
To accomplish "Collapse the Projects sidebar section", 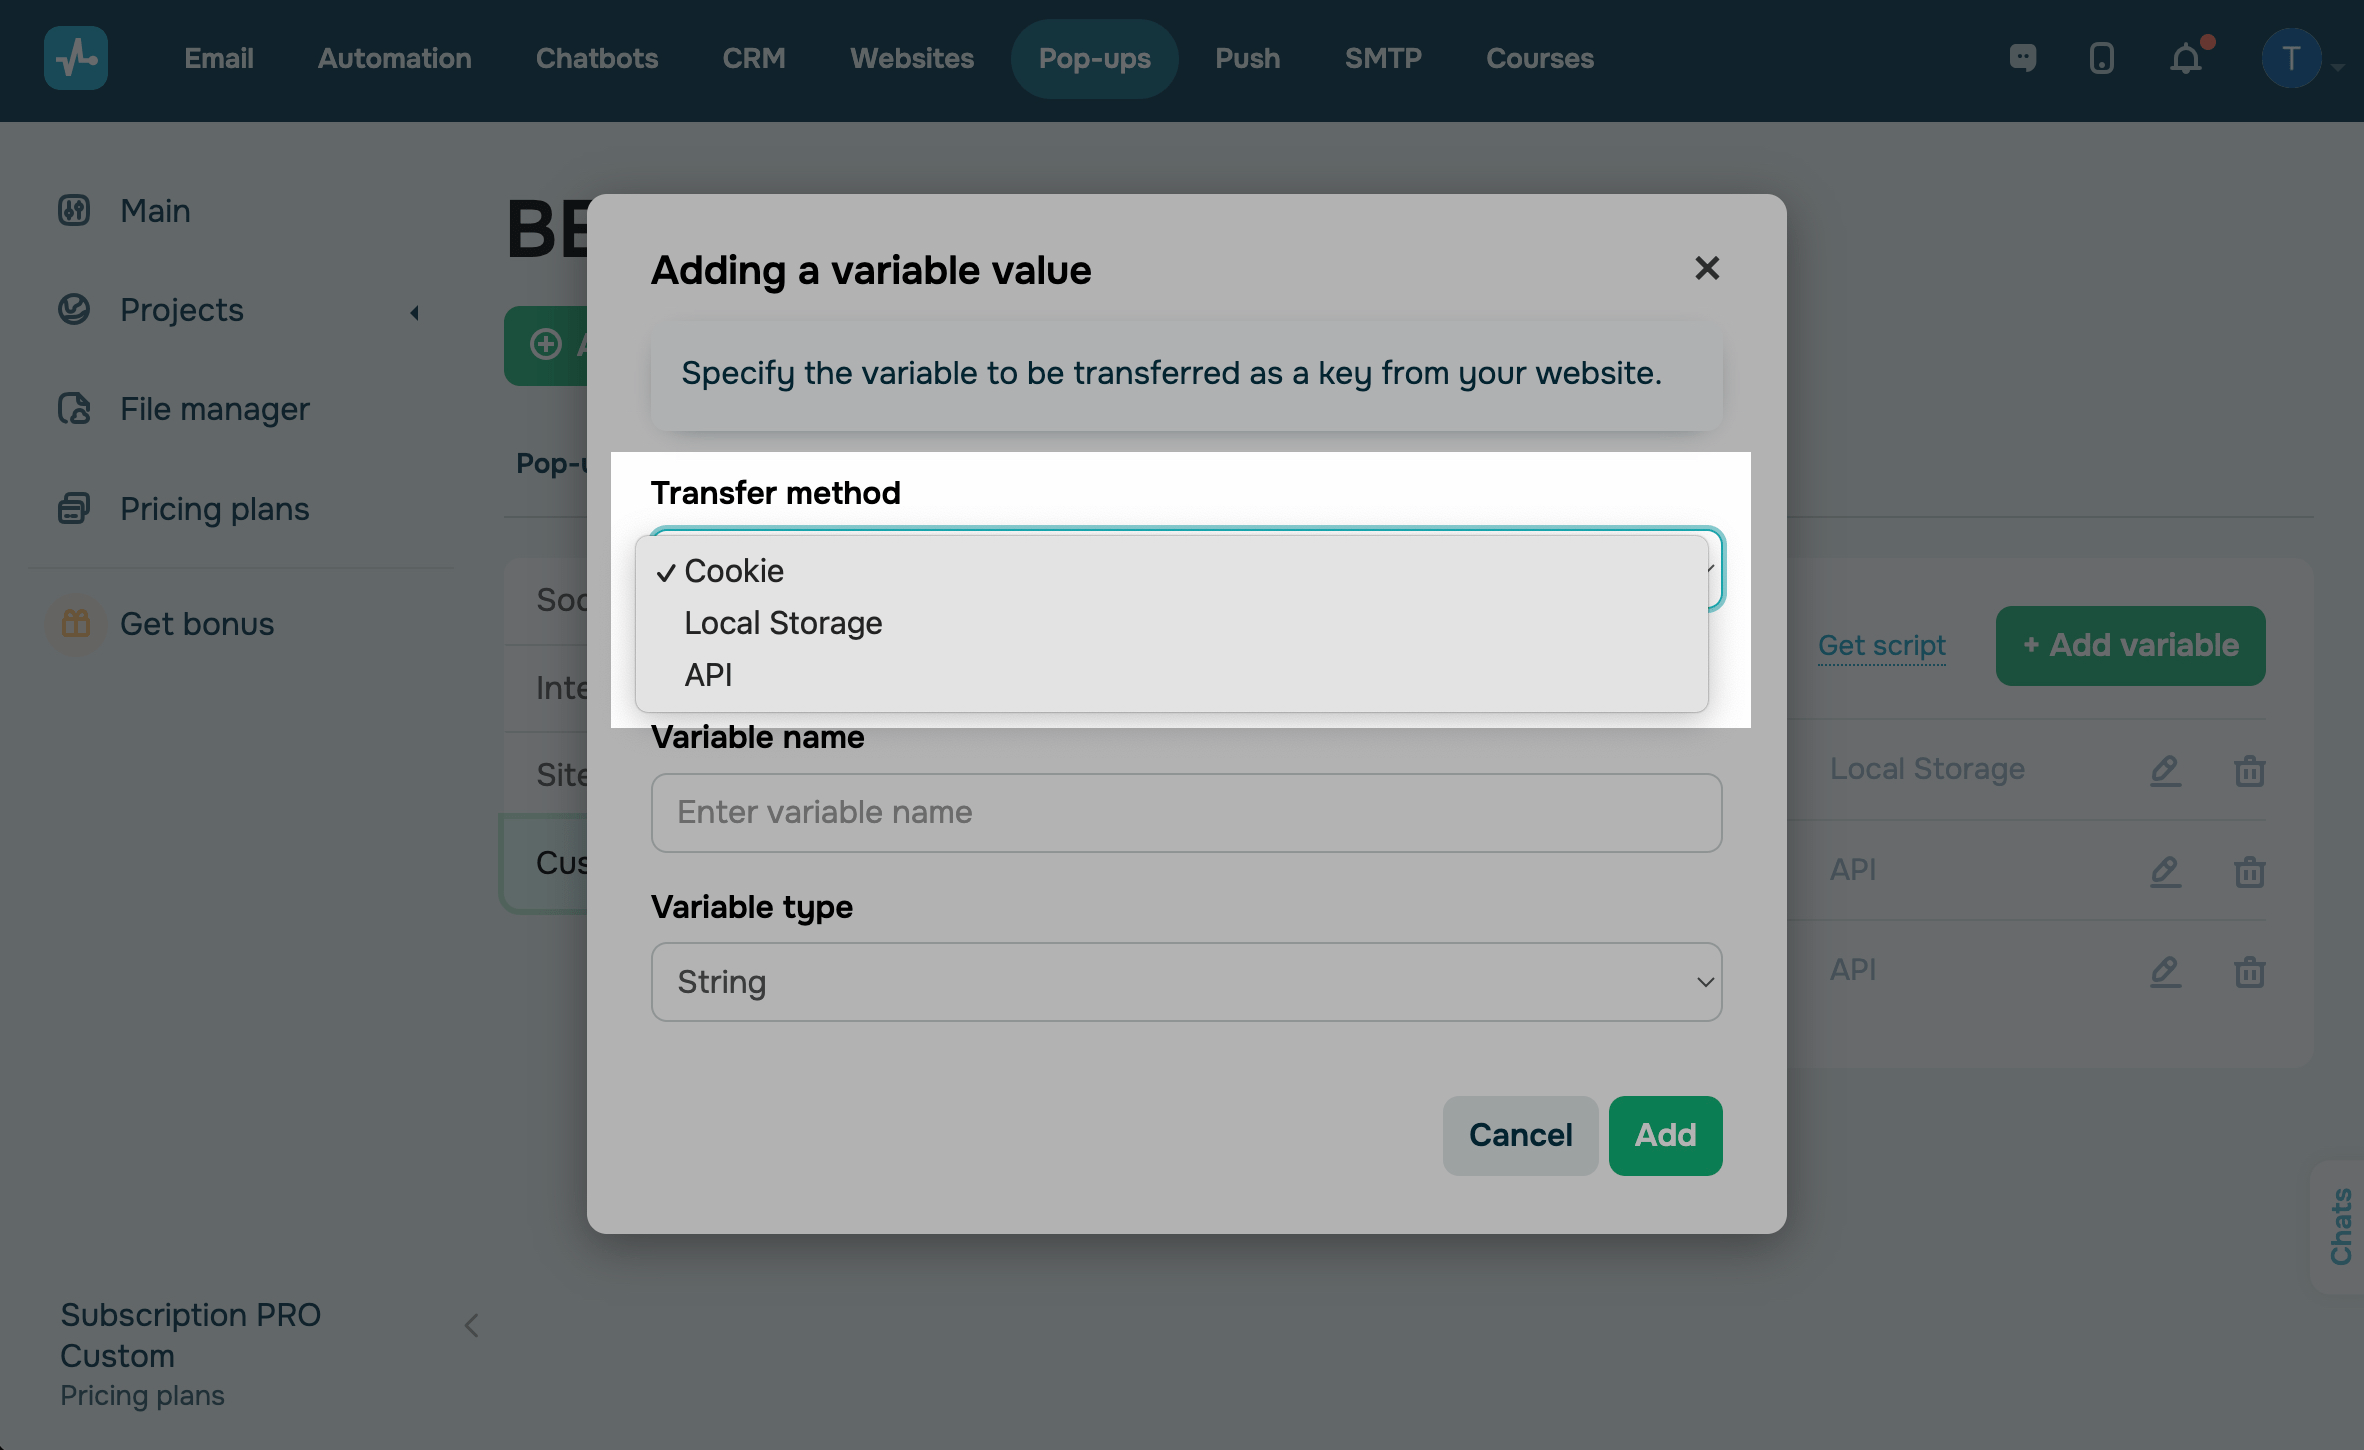I will (415, 311).
